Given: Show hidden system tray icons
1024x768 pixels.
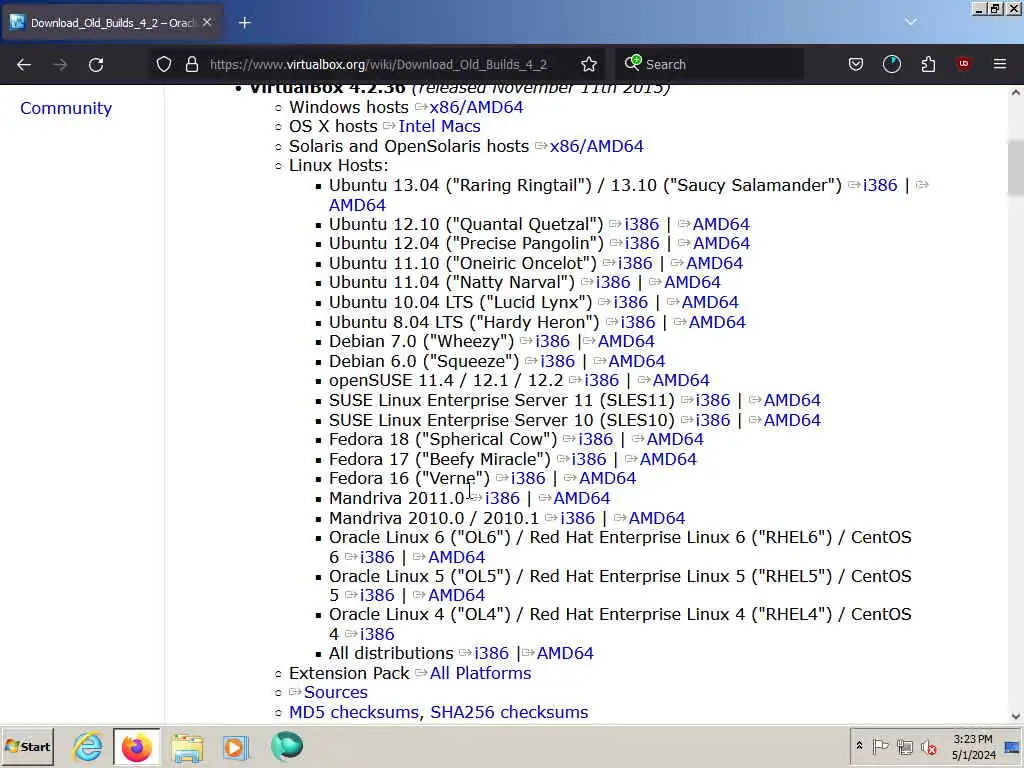Looking at the screenshot, I should coord(859,746).
